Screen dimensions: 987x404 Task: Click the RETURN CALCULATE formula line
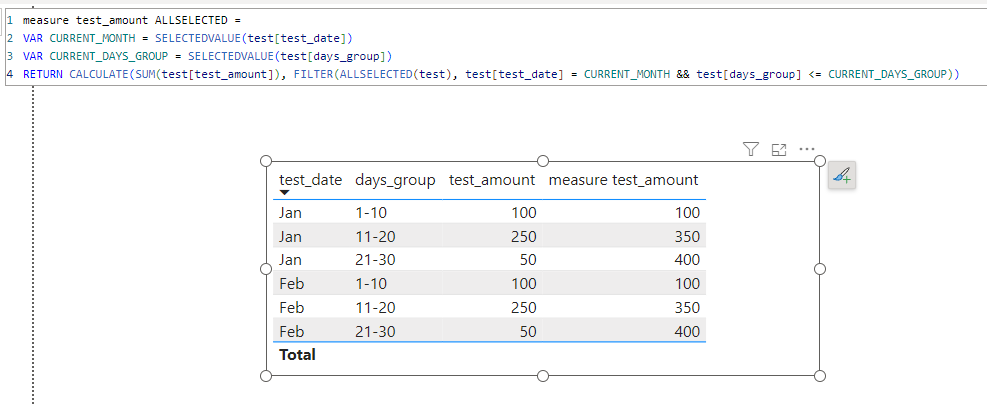pyautogui.click(x=491, y=74)
